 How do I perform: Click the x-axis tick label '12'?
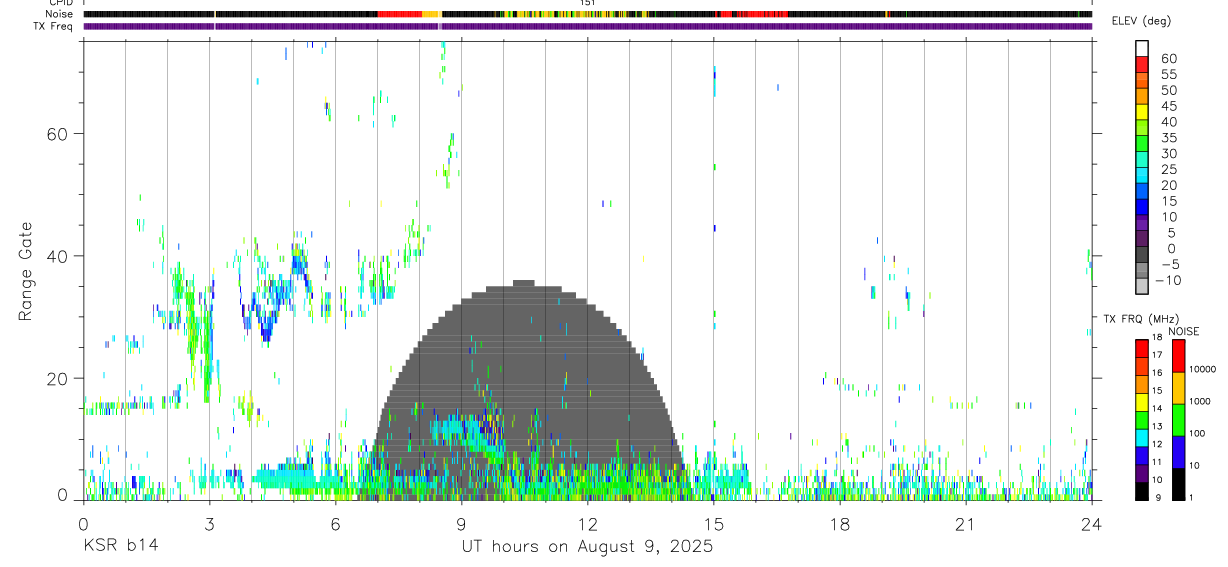pos(587,524)
